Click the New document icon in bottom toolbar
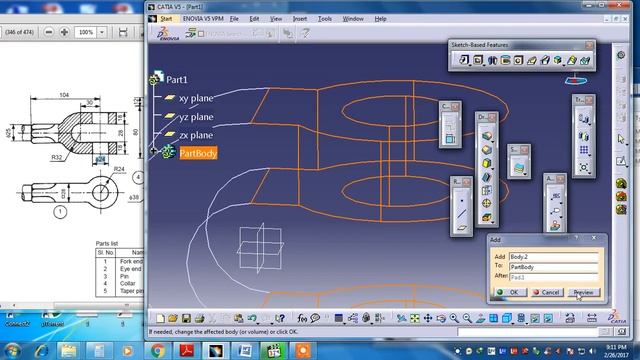The height and width of the screenshot is (360, 640). pyautogui.click(x=160, y=318)
